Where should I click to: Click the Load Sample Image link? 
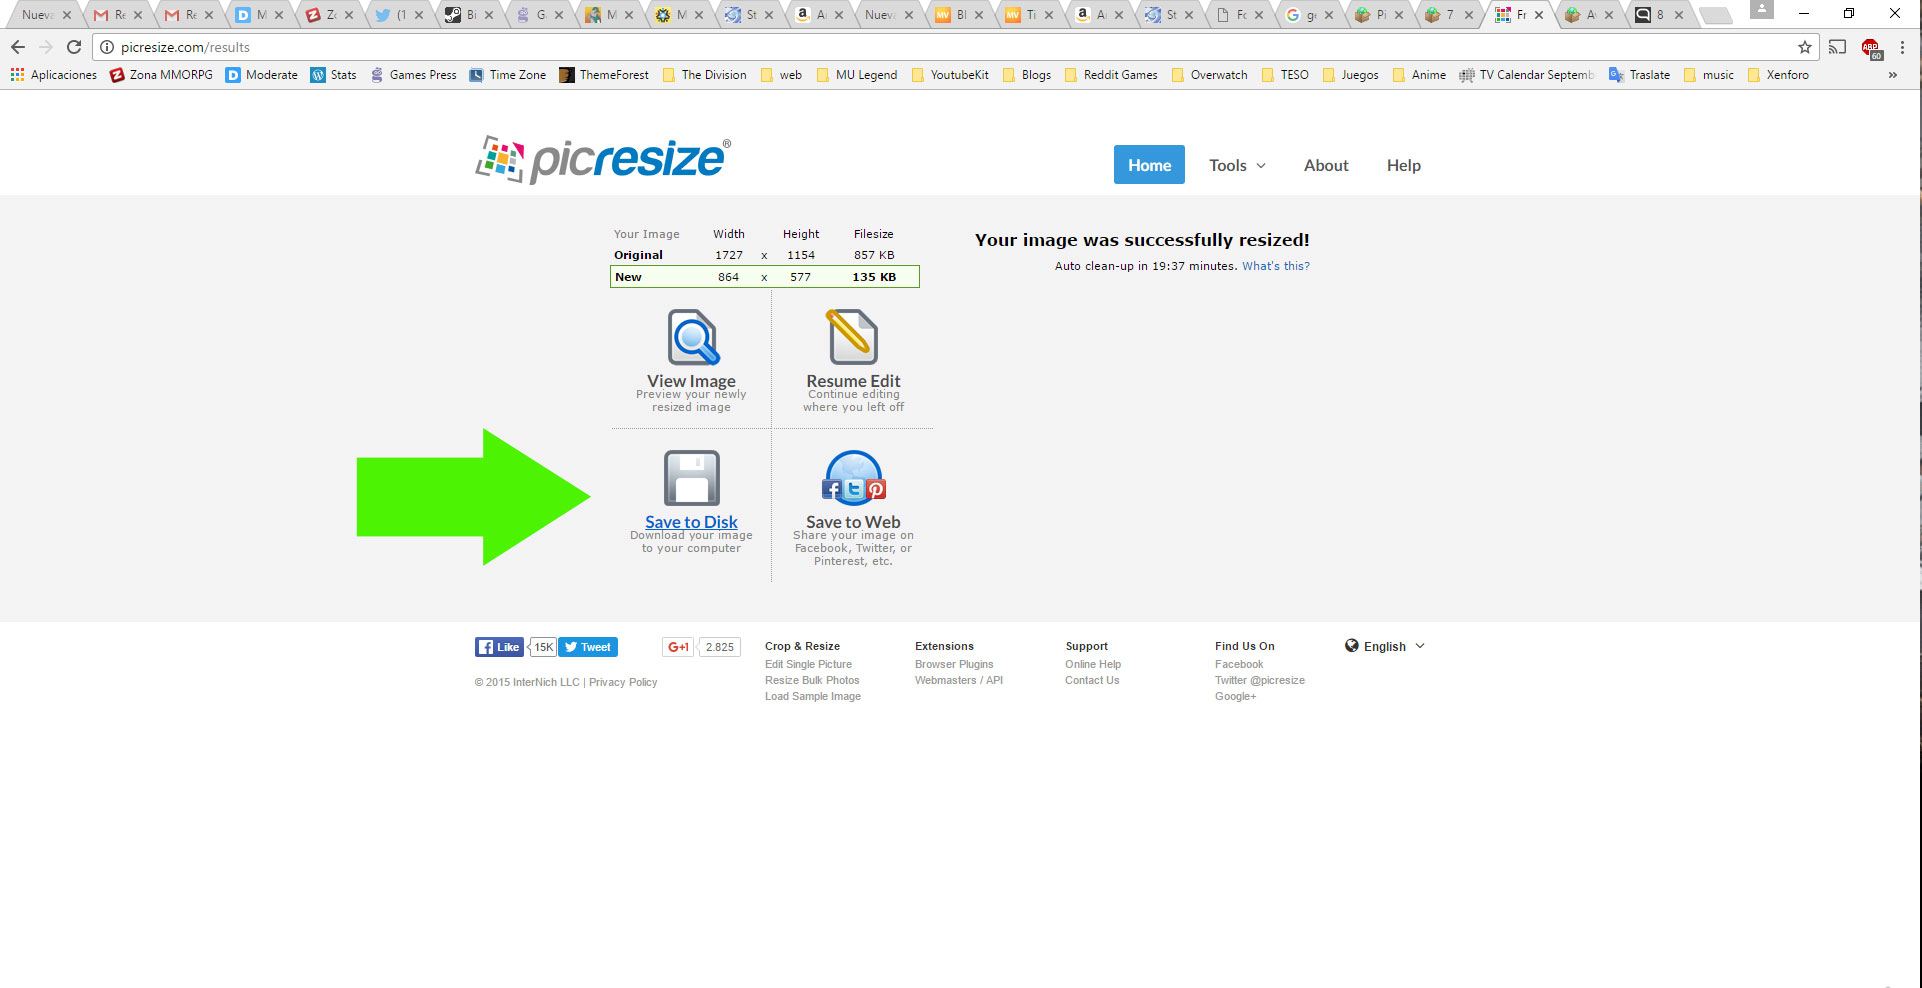tap(813, 696)
